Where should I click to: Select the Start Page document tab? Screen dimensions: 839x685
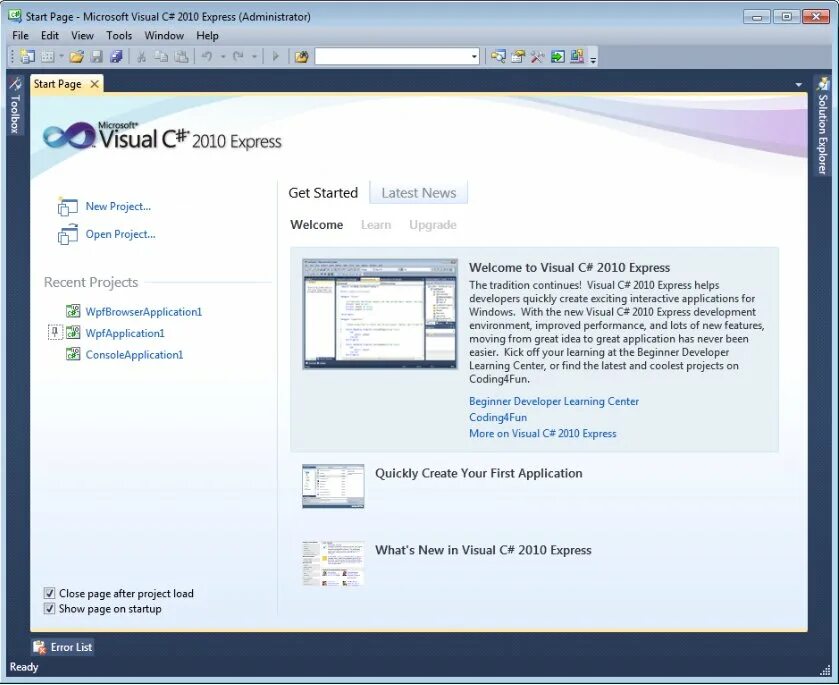[x=58, y=84]
